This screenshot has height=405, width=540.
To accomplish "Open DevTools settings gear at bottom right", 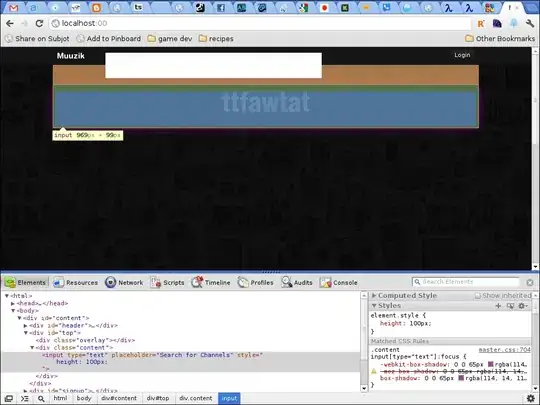I will click(531, 398).
